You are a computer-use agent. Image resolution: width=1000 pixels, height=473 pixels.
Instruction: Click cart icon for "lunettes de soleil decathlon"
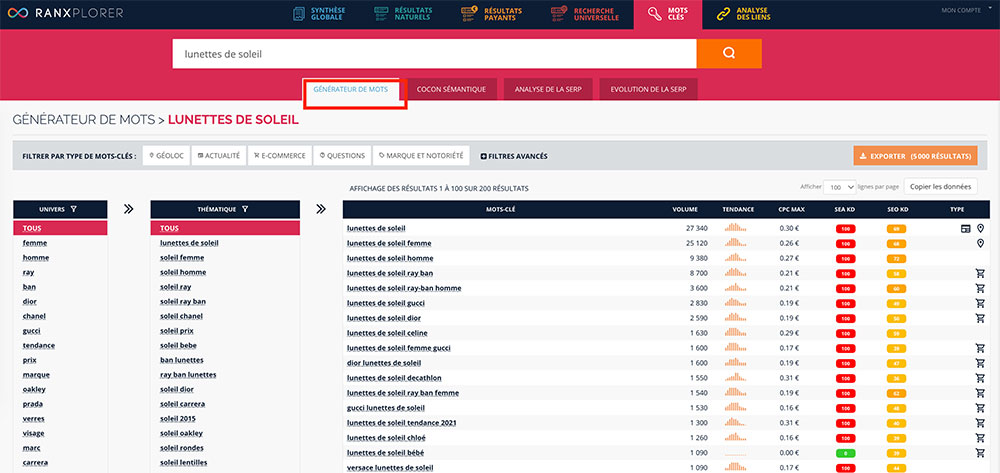pyautogui.click(x=980, y=378)
